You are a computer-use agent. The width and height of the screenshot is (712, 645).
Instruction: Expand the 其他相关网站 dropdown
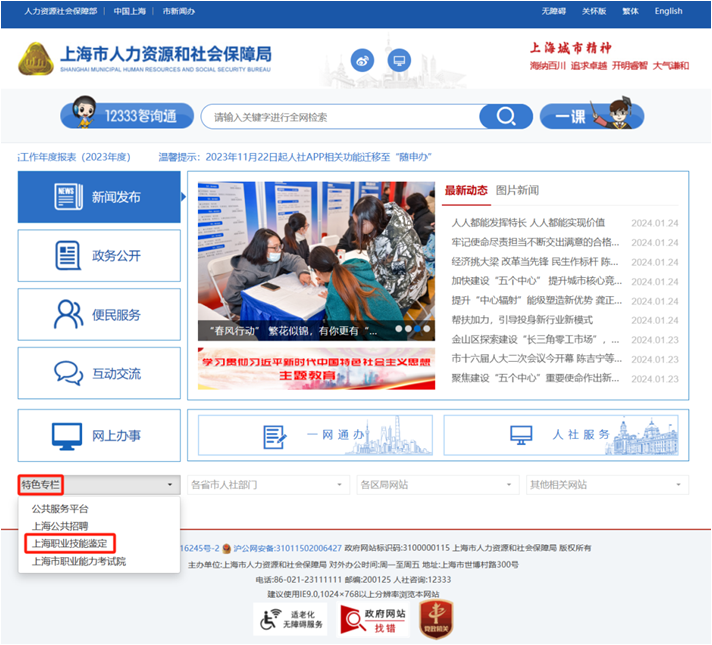607,485
